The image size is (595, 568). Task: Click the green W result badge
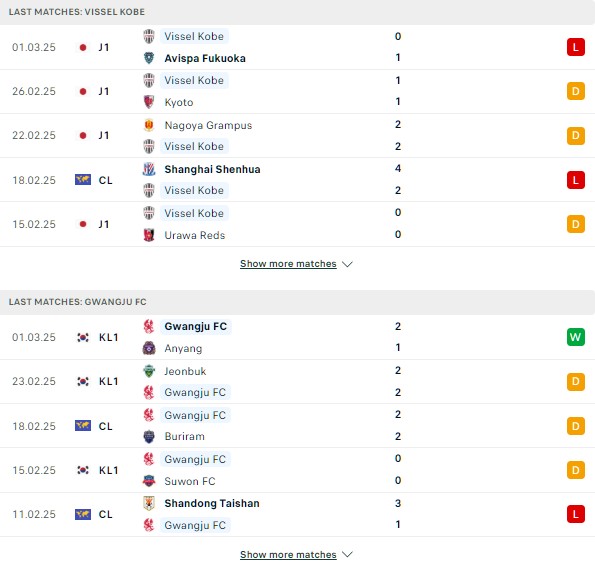click(576, 337)
